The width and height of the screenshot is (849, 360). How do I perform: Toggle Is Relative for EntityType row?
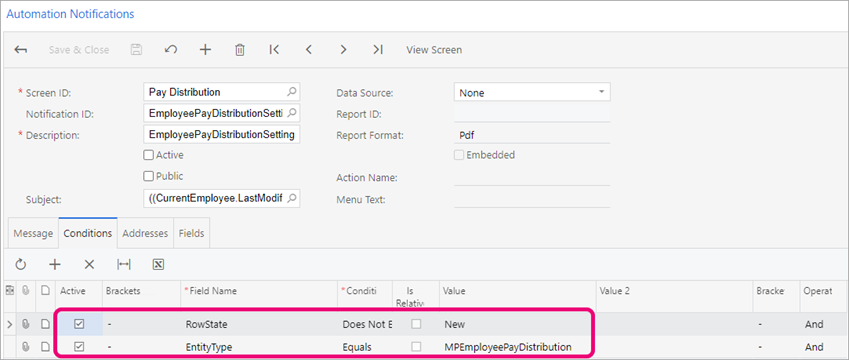point(416,346)
